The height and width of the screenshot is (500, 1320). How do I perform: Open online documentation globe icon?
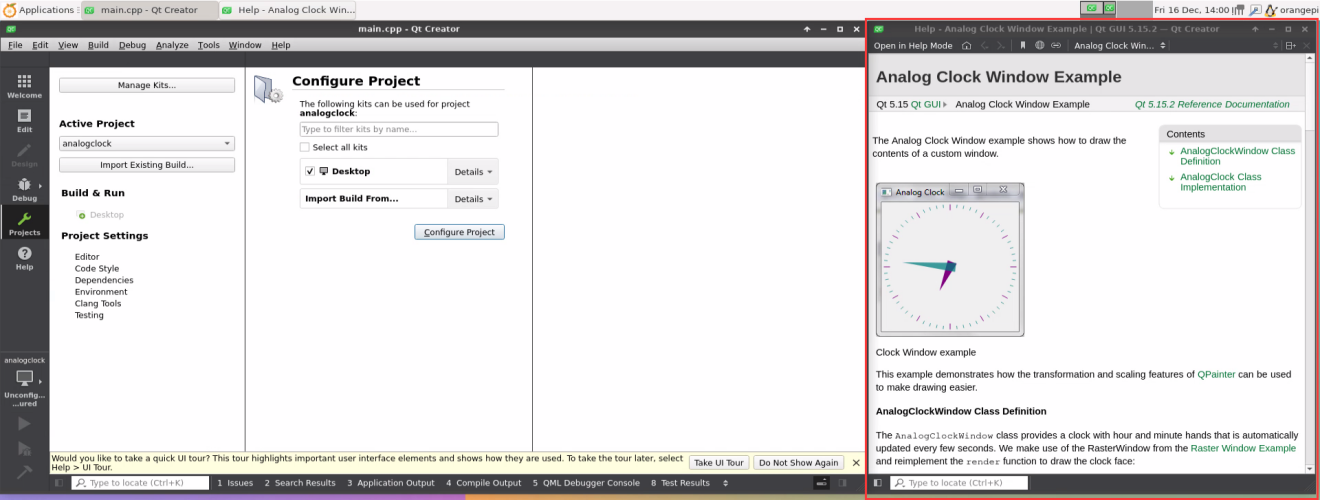tap(1040, 45)
